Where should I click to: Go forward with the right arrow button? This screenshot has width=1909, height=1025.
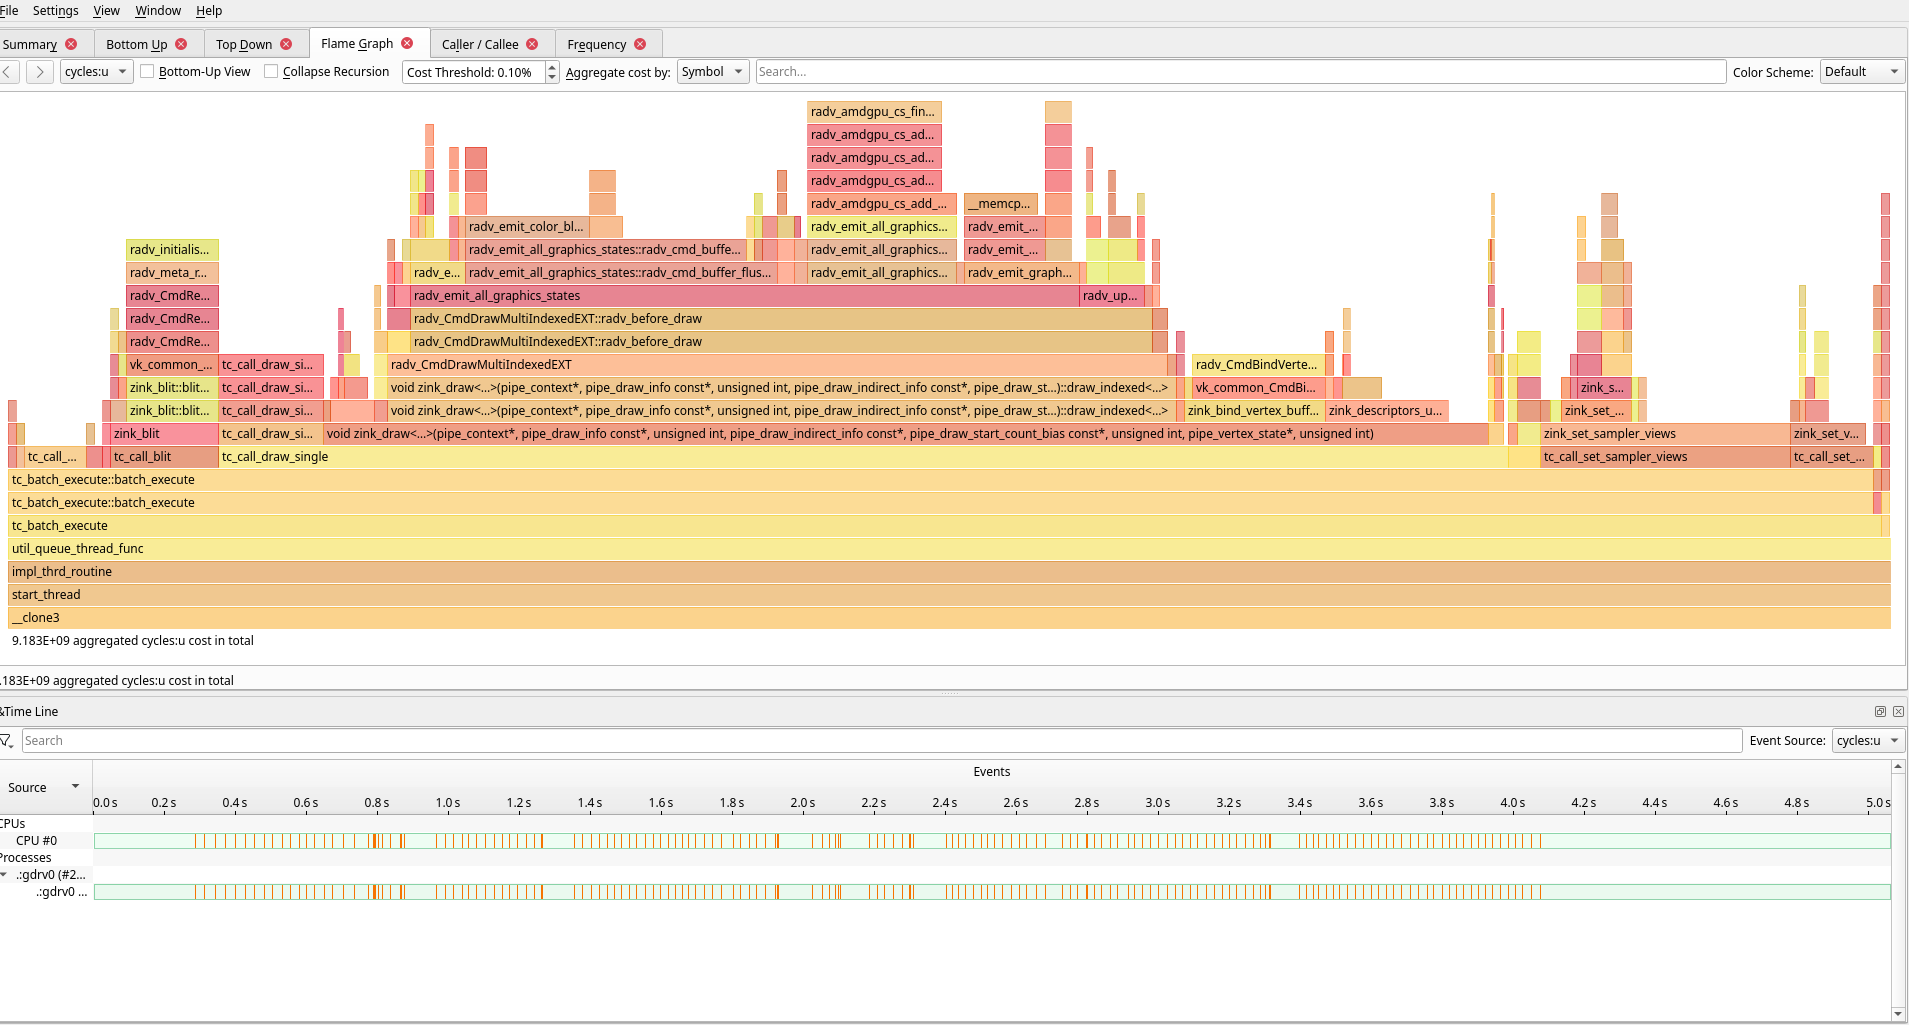[40, 72]
